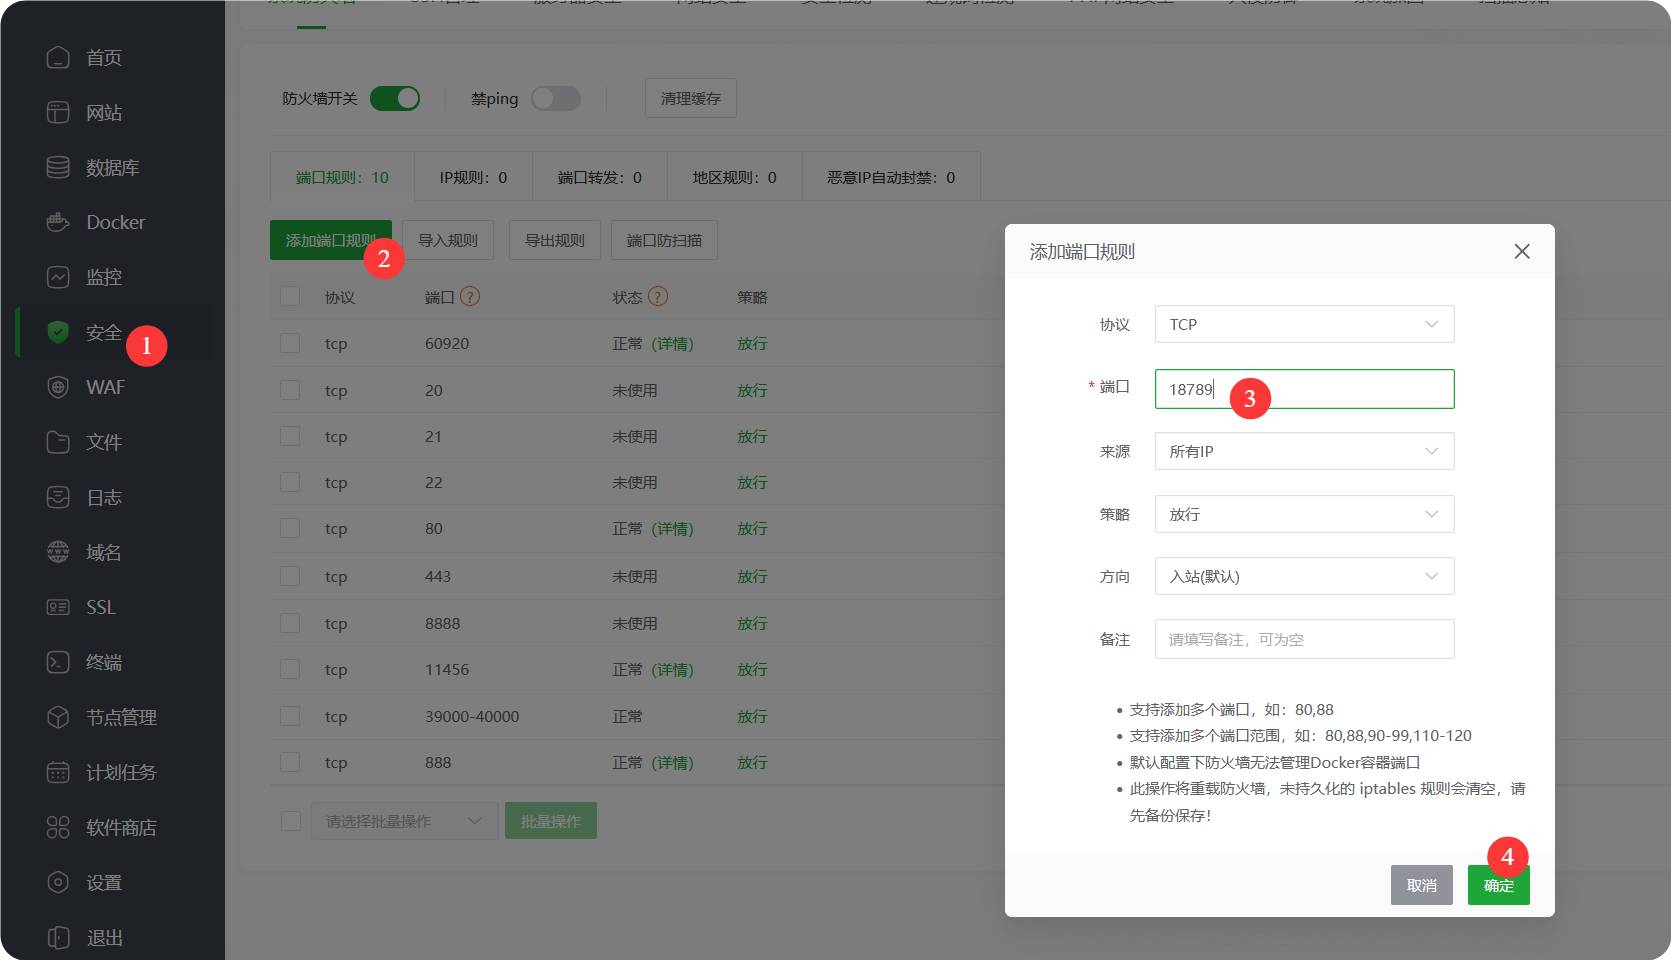Check the checkbox beside 请选择批量操作

[291, 821]
